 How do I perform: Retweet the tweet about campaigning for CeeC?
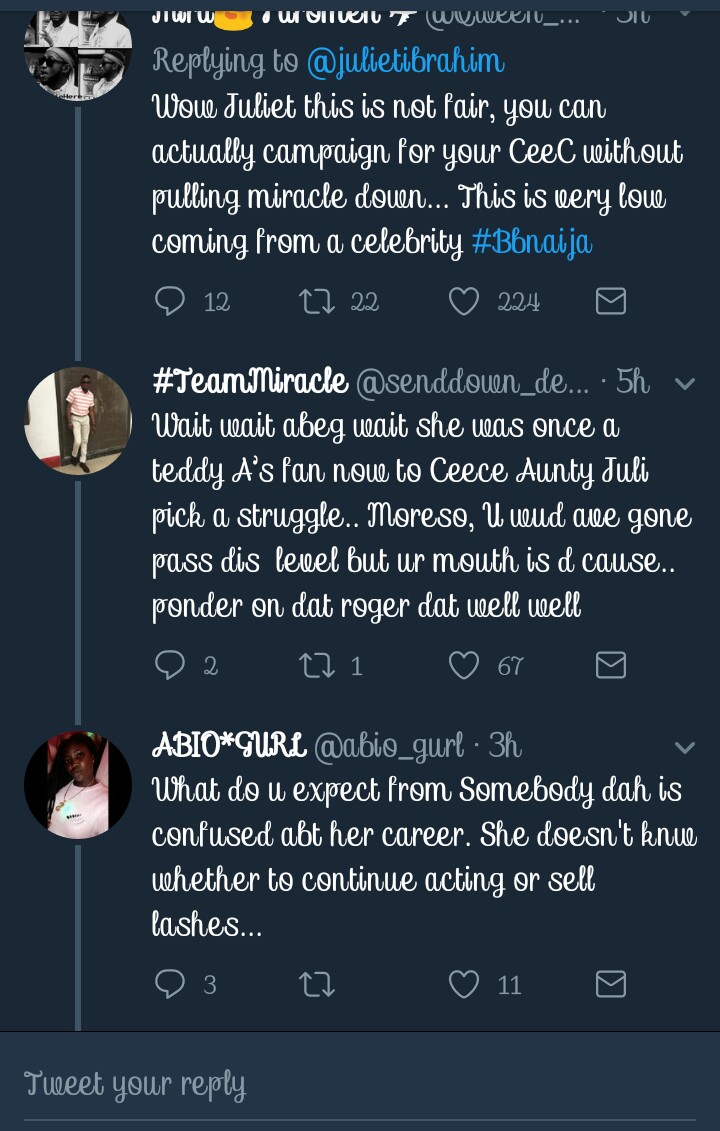click(316, 301)
